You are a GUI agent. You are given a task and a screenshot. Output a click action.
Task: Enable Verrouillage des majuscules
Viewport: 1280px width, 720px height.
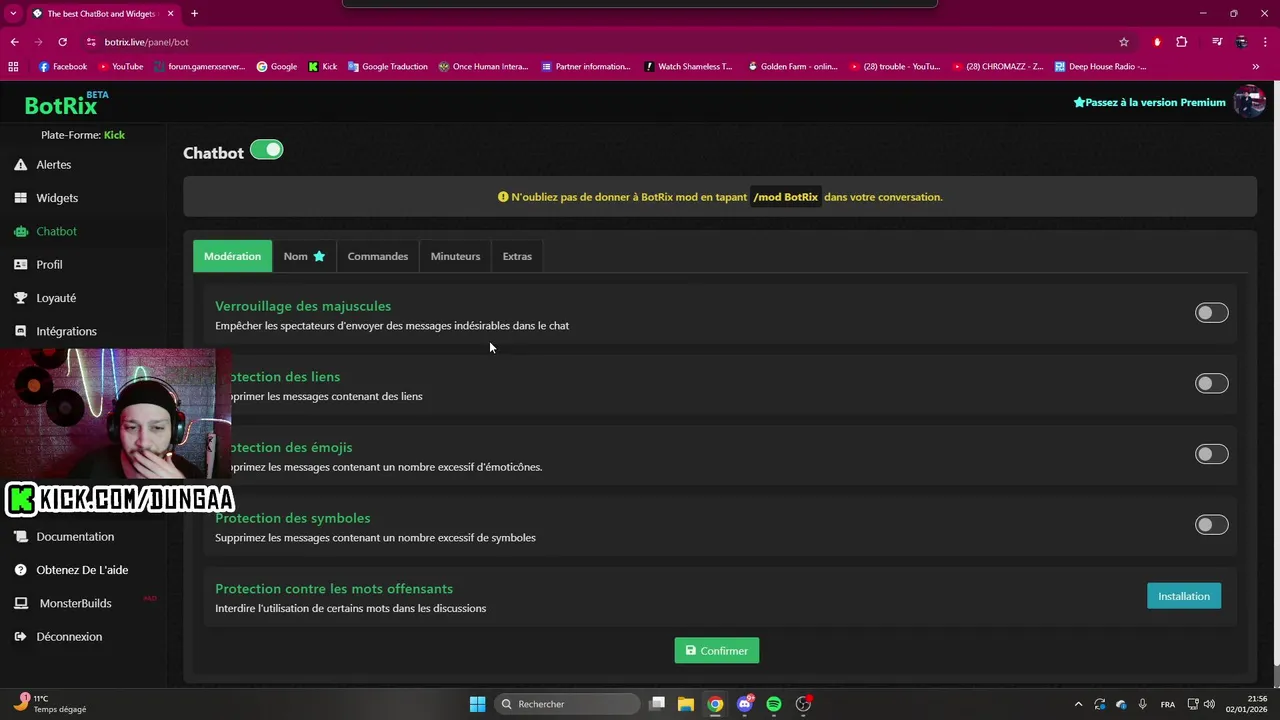pos(1211,313)
